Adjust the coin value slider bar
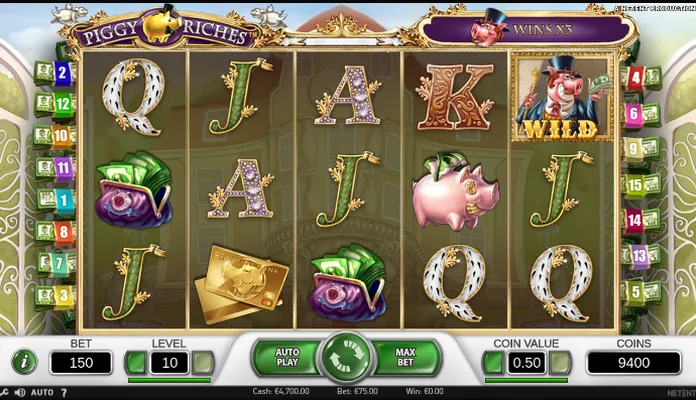The width and height of the screenshot is (696, 400). [x=526, y=380]
